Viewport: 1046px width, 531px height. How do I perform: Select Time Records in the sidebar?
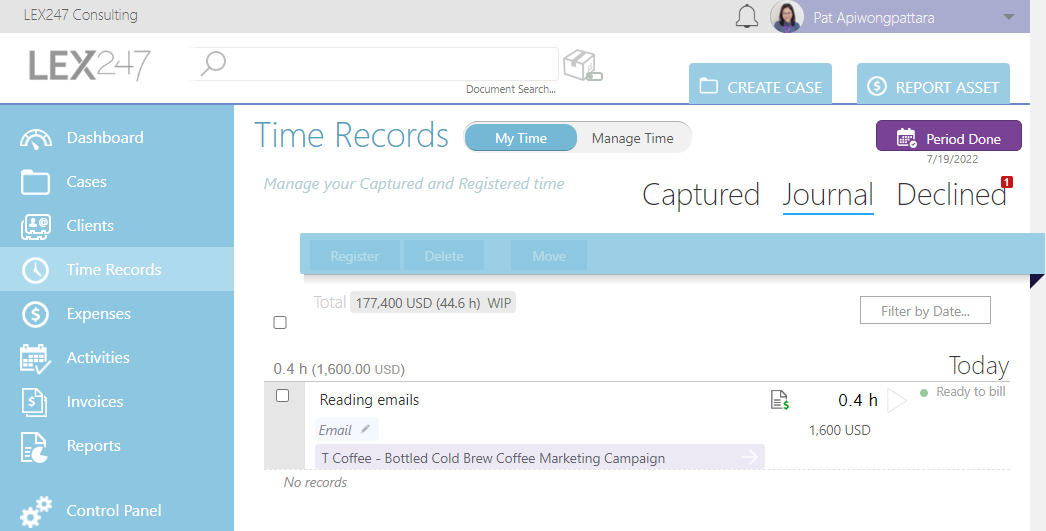pyautogui.click(x=117, y=270)
